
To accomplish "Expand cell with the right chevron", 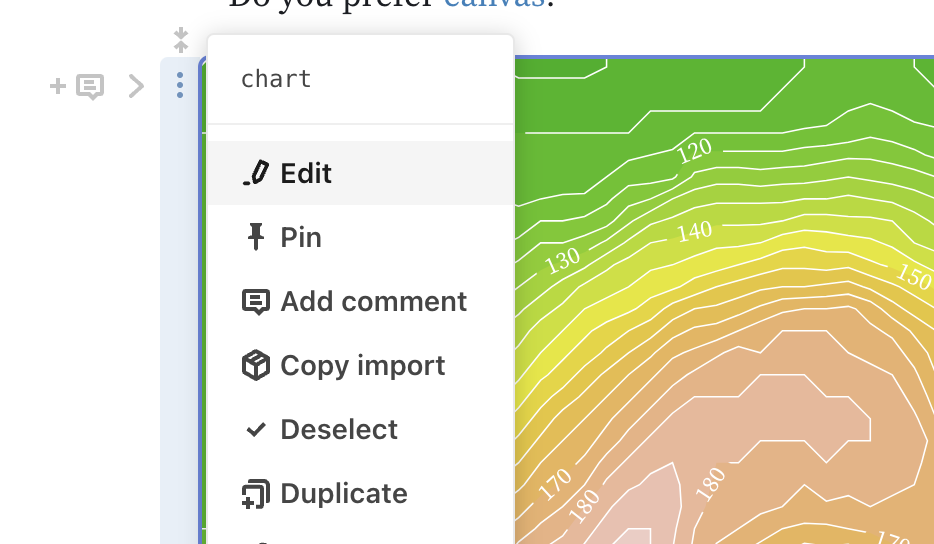I will coord(136,86).
